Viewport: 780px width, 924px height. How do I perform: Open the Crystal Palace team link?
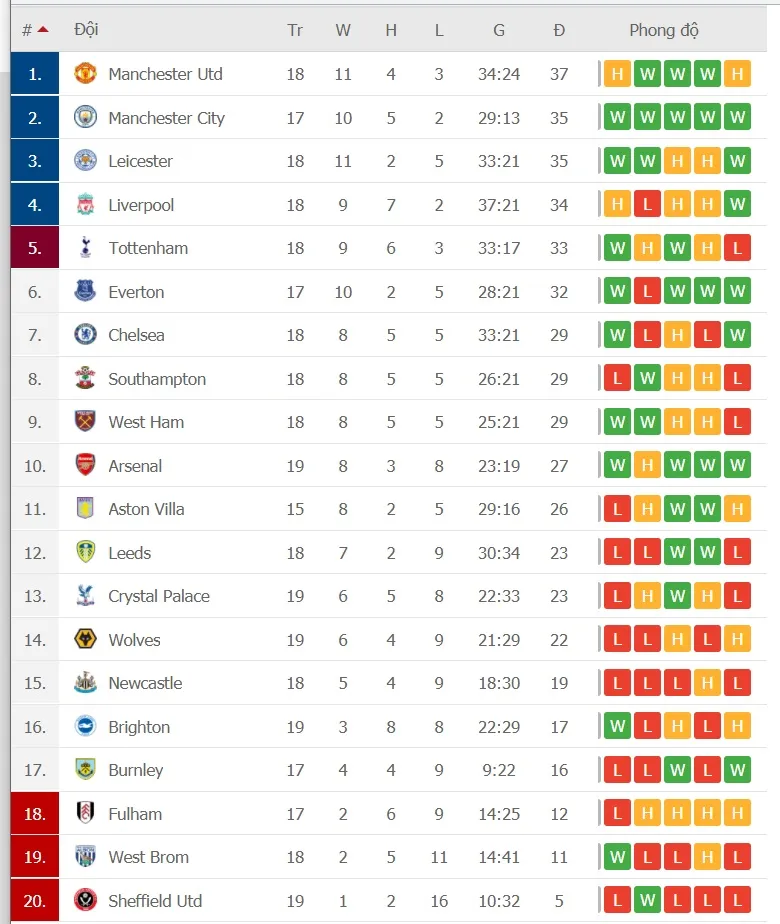159,596
